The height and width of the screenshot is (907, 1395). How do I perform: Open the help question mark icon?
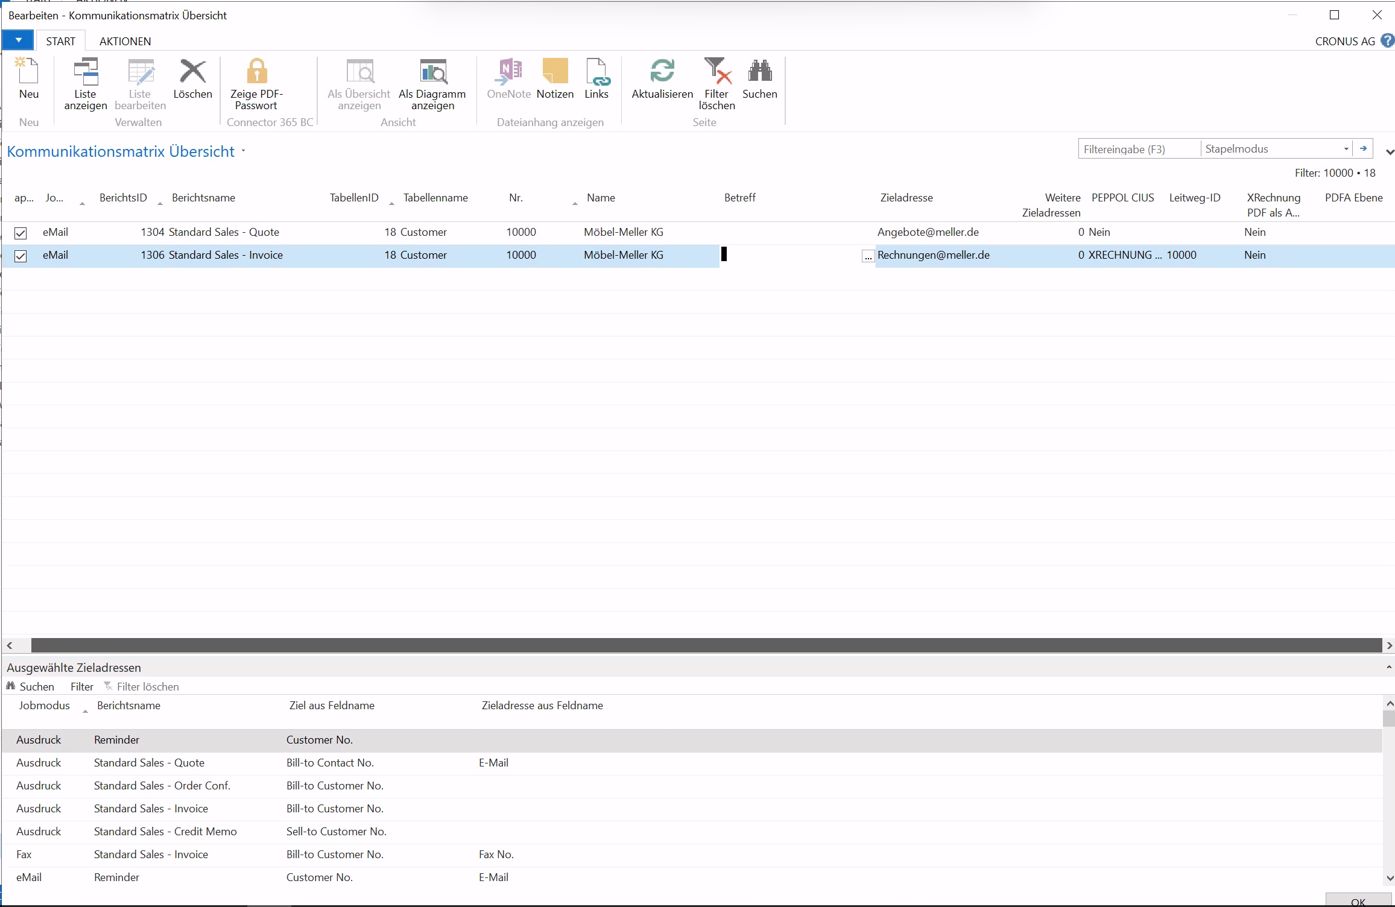point(1387,41)
